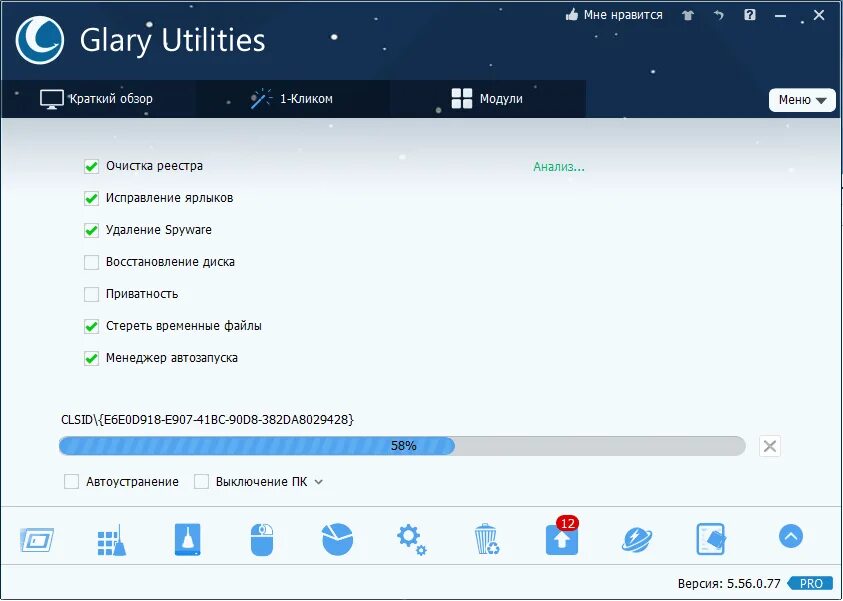The image size is (843, 601).
Task: Enable the 'Автоустранение' checkbox
Action: 72,482
